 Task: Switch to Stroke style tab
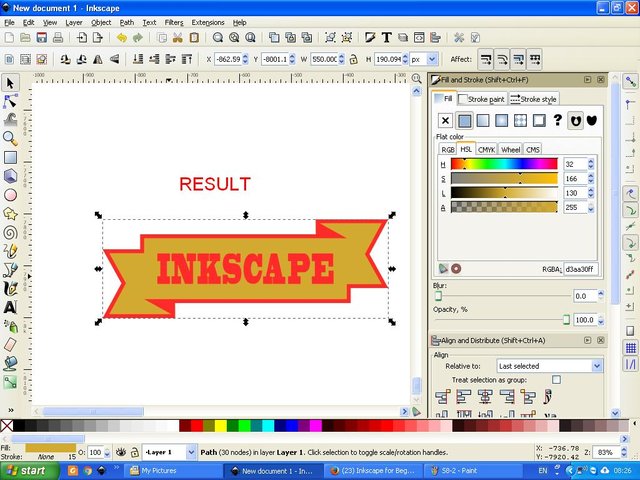point(533,99)
